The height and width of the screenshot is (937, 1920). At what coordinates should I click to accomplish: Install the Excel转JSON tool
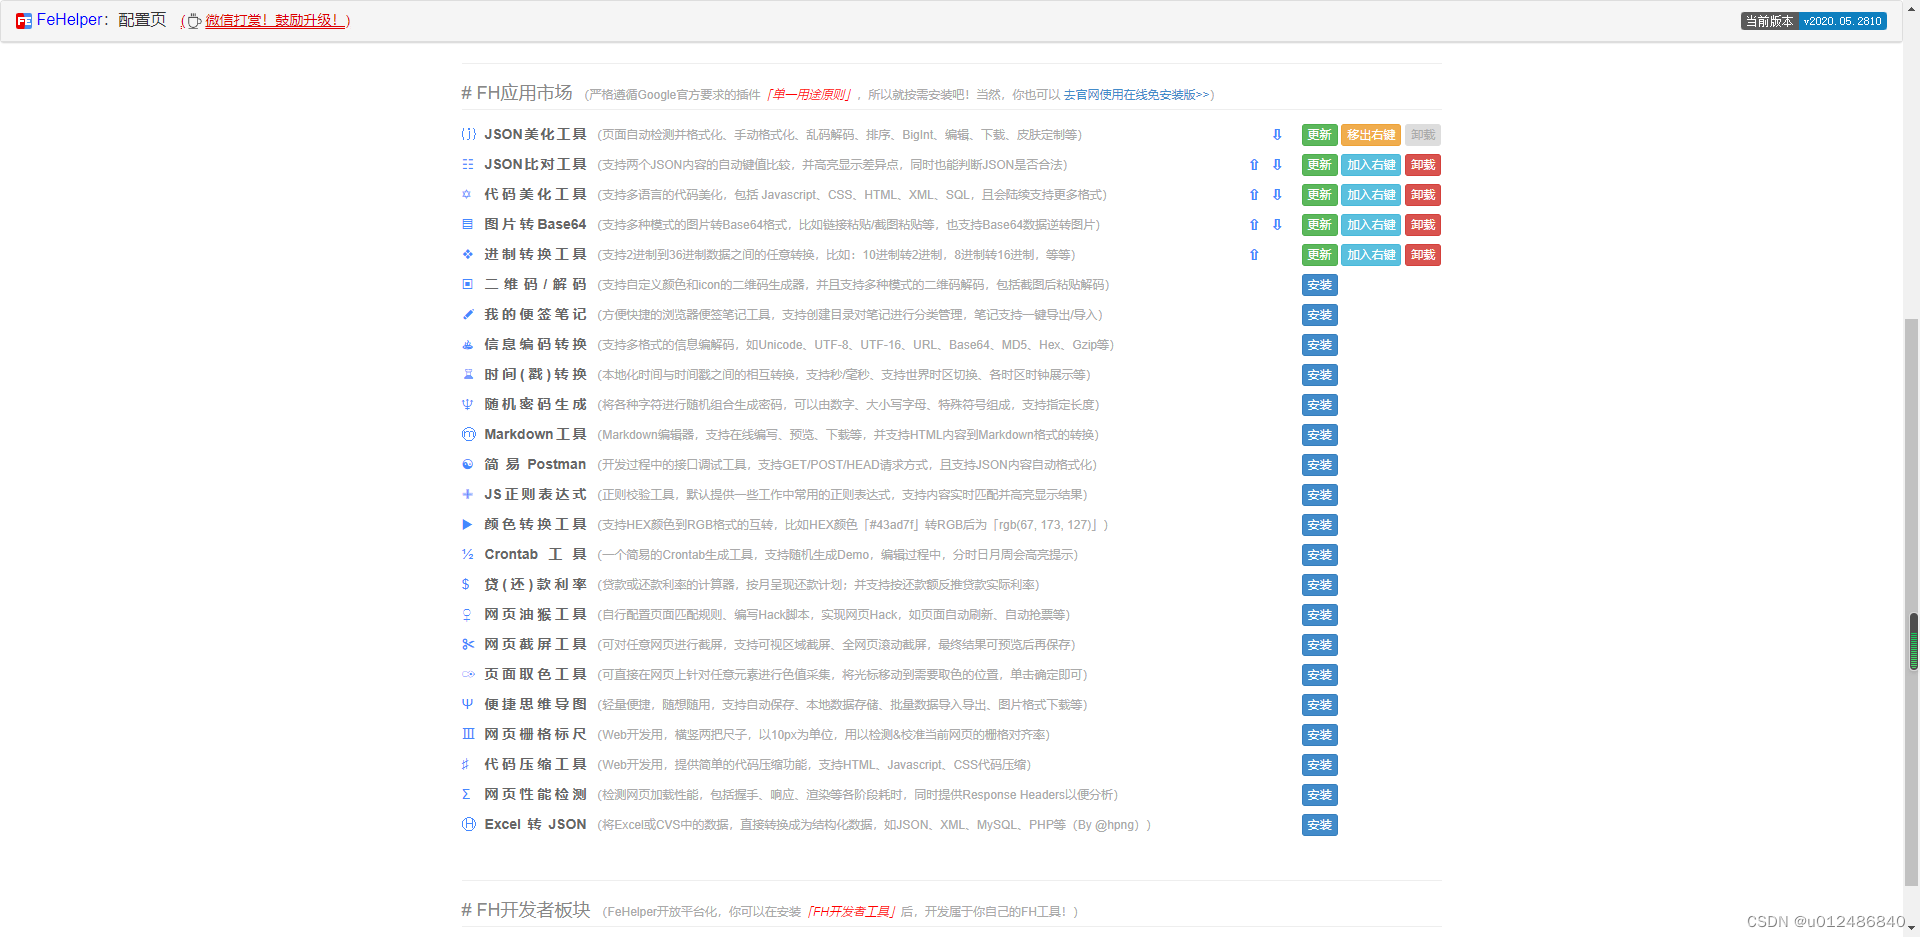click(1320, 825)
